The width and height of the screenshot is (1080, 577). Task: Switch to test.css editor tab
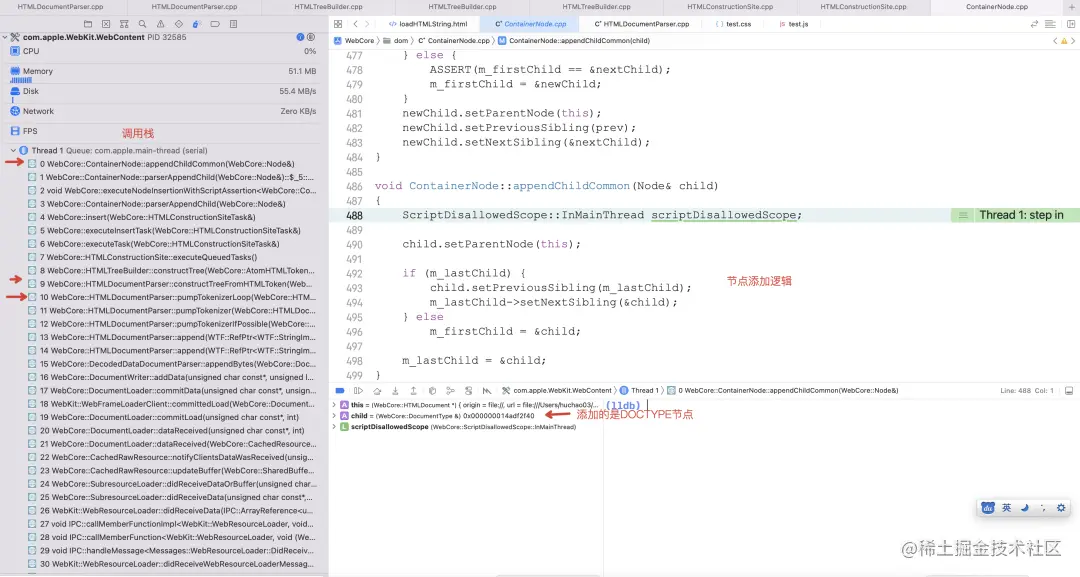tap(733, 24)
